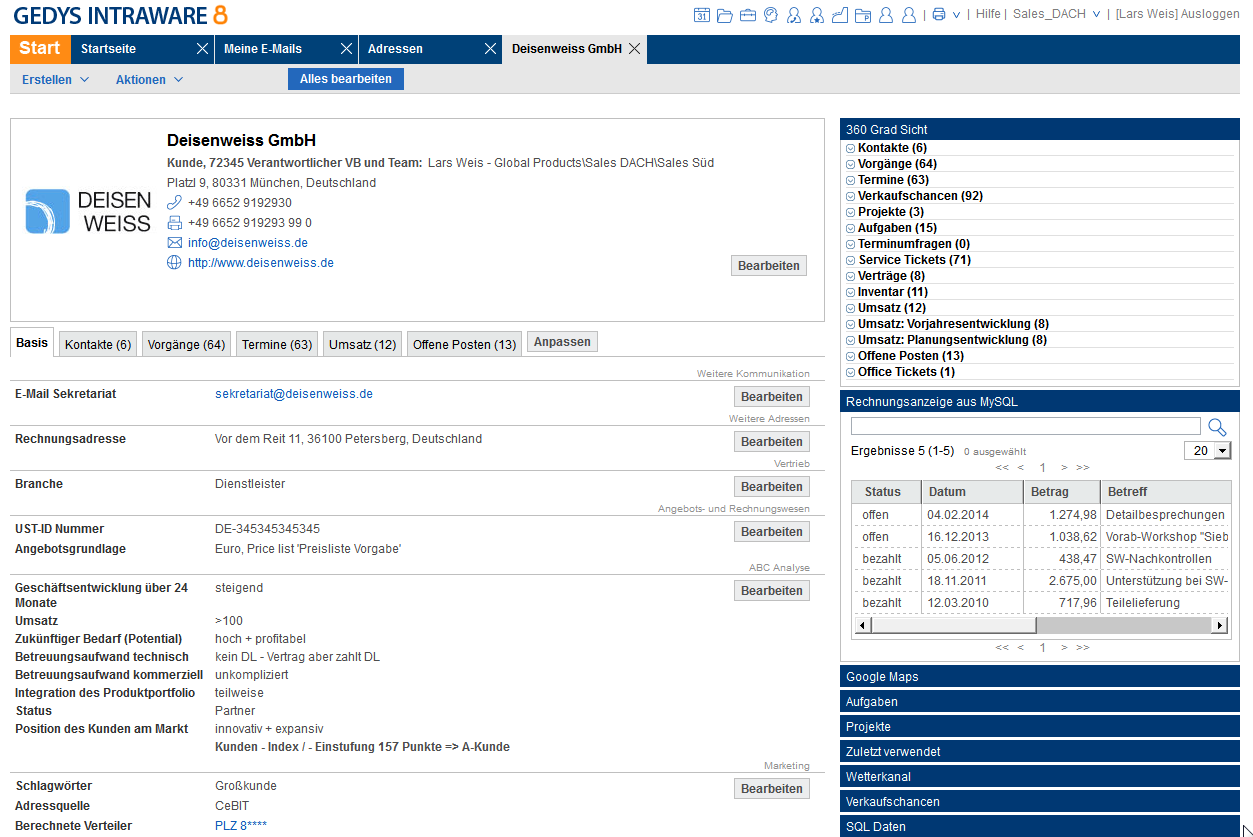The height and width of the screenshot is (837, 1253).
Task: Open the Umsatz (12) sub-tab
Action: (x=363, y=344)
